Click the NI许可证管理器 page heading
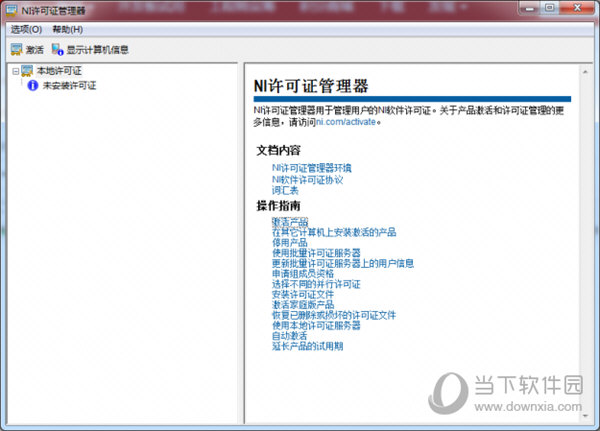 pos(311,86)
